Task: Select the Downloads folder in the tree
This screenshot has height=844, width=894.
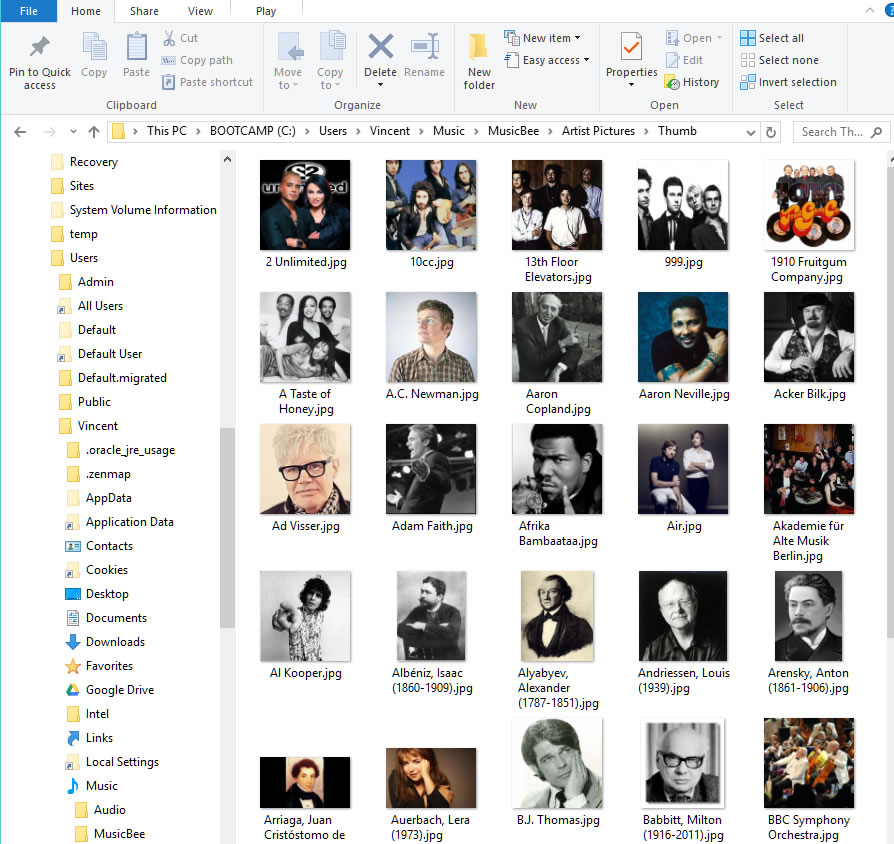Action: pos(115,642)
